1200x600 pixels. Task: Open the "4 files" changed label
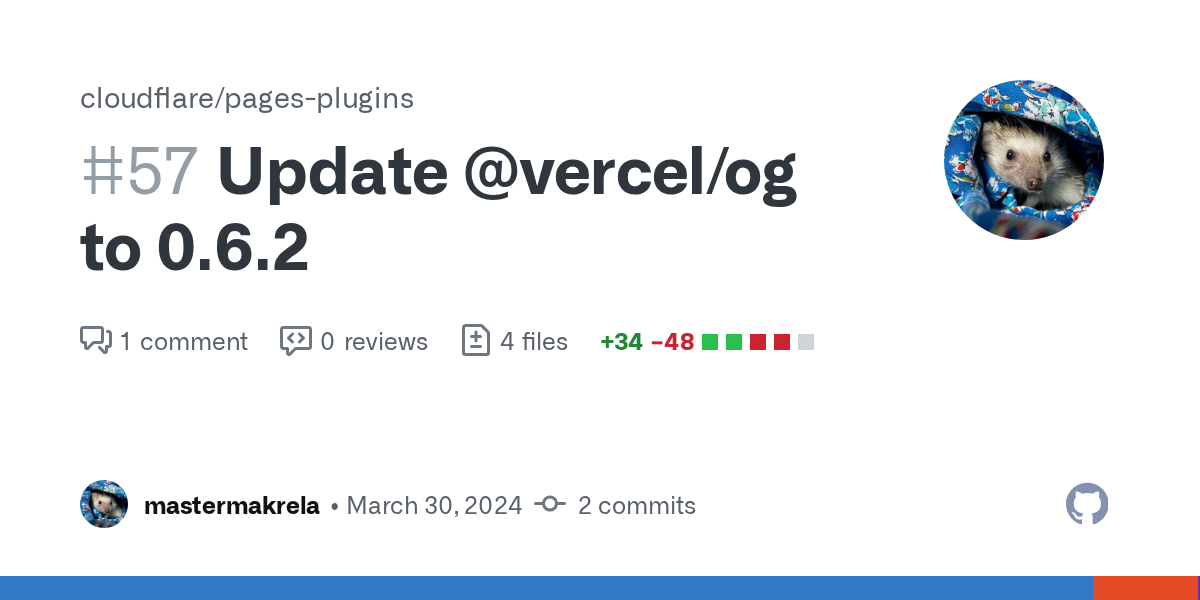tap(533, 342)
